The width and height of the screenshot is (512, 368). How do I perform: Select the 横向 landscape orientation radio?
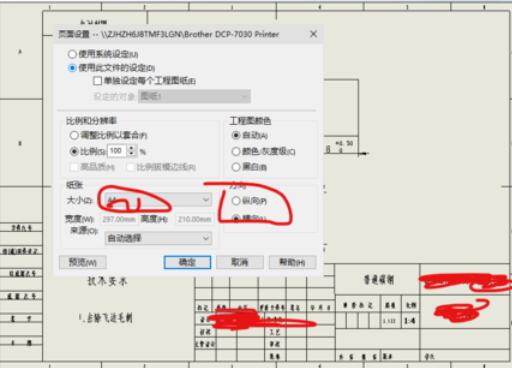236,218
